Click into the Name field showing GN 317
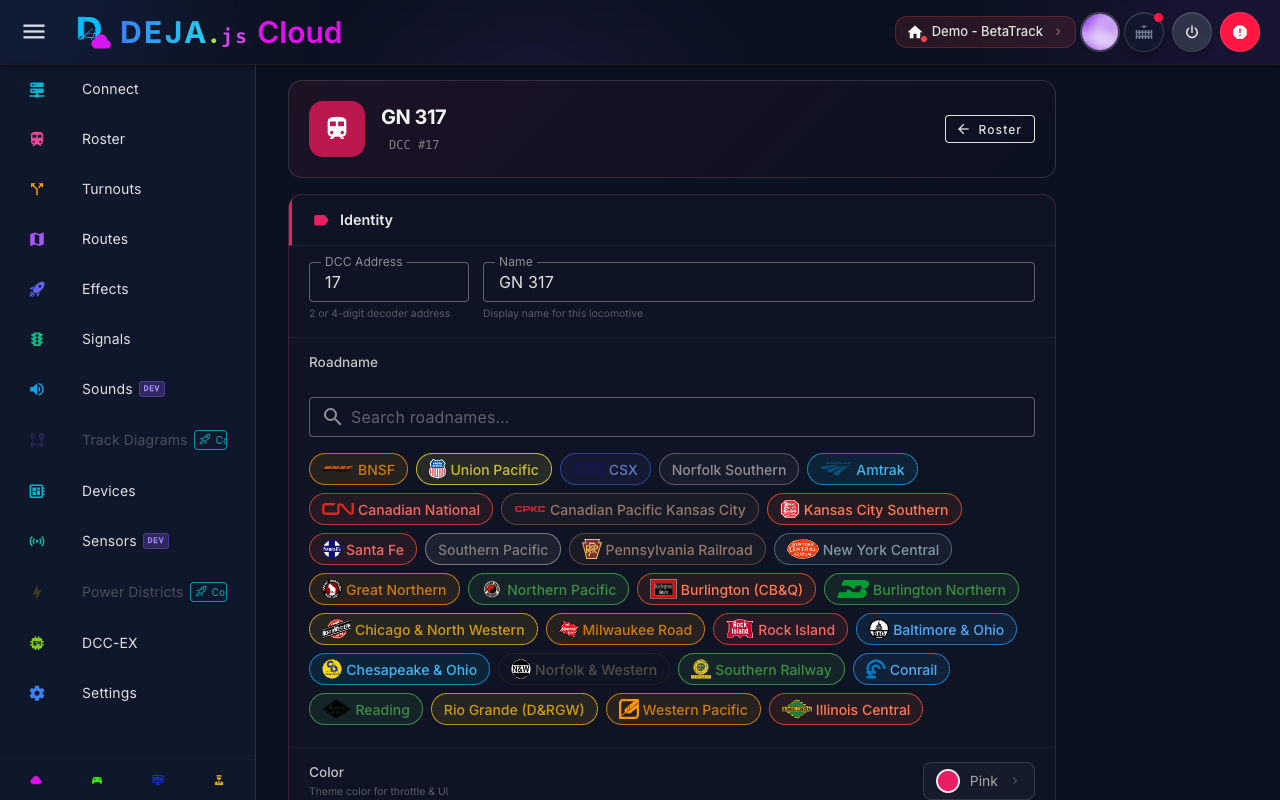The width and height of the screenshot is (1280, 800). pos(759,282)
